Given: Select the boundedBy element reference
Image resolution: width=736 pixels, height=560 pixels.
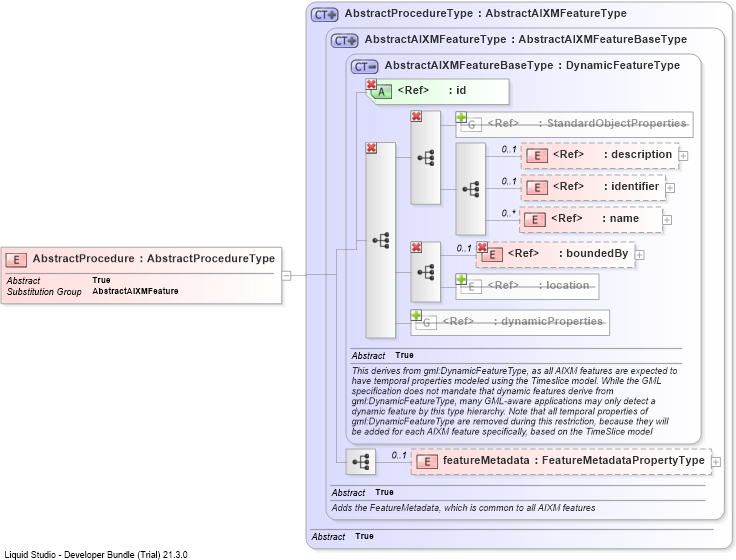Looking at the screenshot, I should click(x=555, y=255).
